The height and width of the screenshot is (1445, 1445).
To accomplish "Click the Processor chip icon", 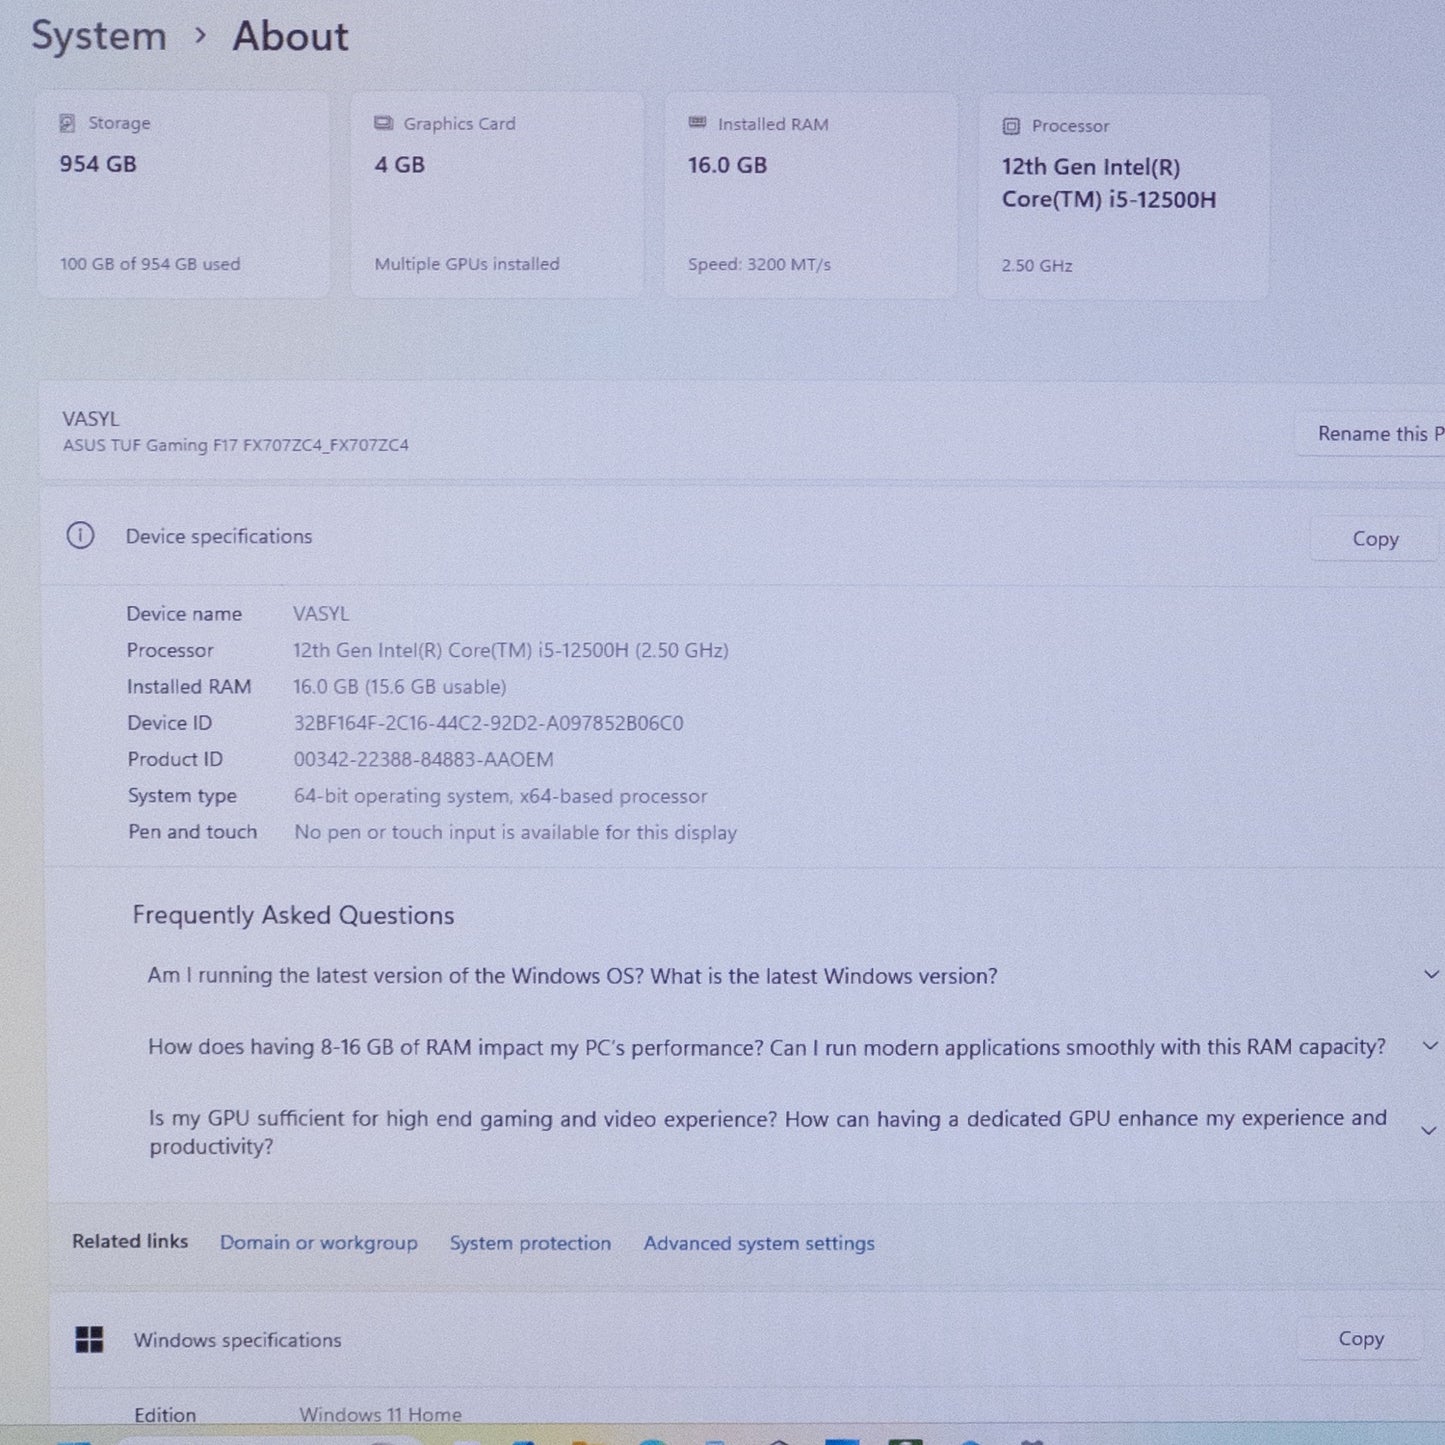I will point(1011,126).
